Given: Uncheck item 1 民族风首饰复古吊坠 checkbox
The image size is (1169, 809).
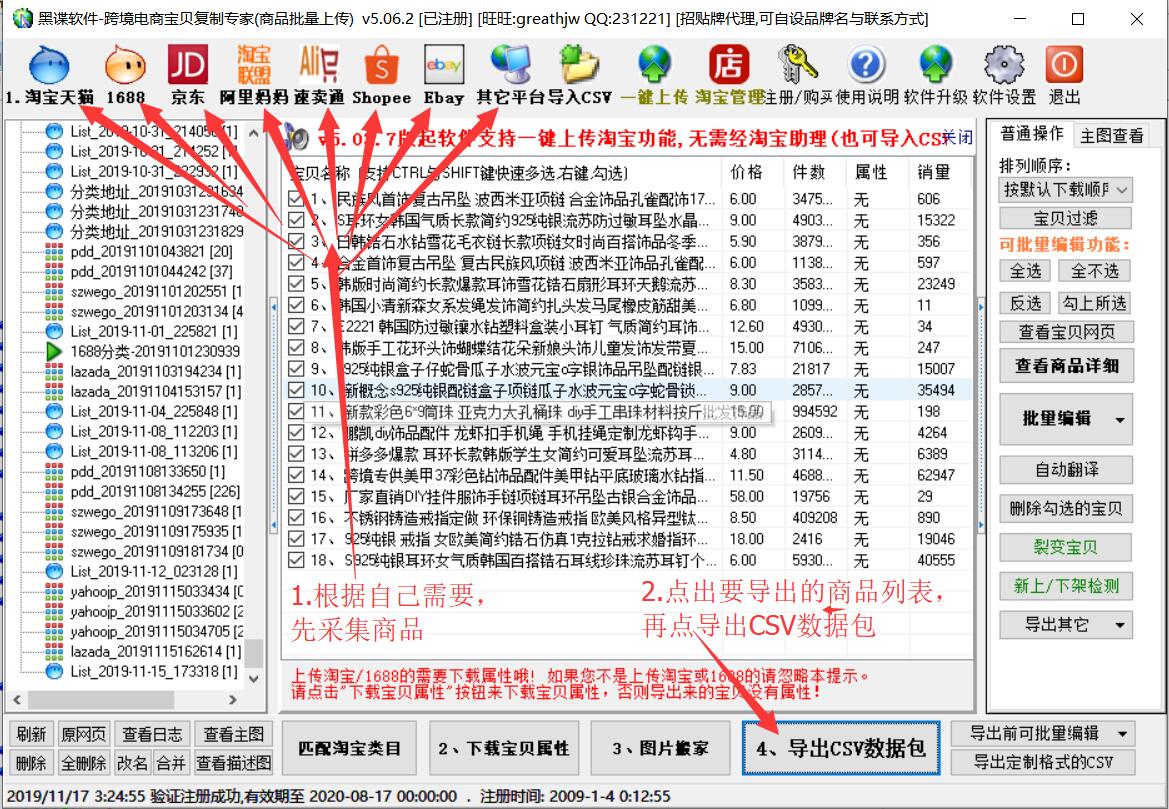Looking at the screenshot, I should (x=296, y=199).
